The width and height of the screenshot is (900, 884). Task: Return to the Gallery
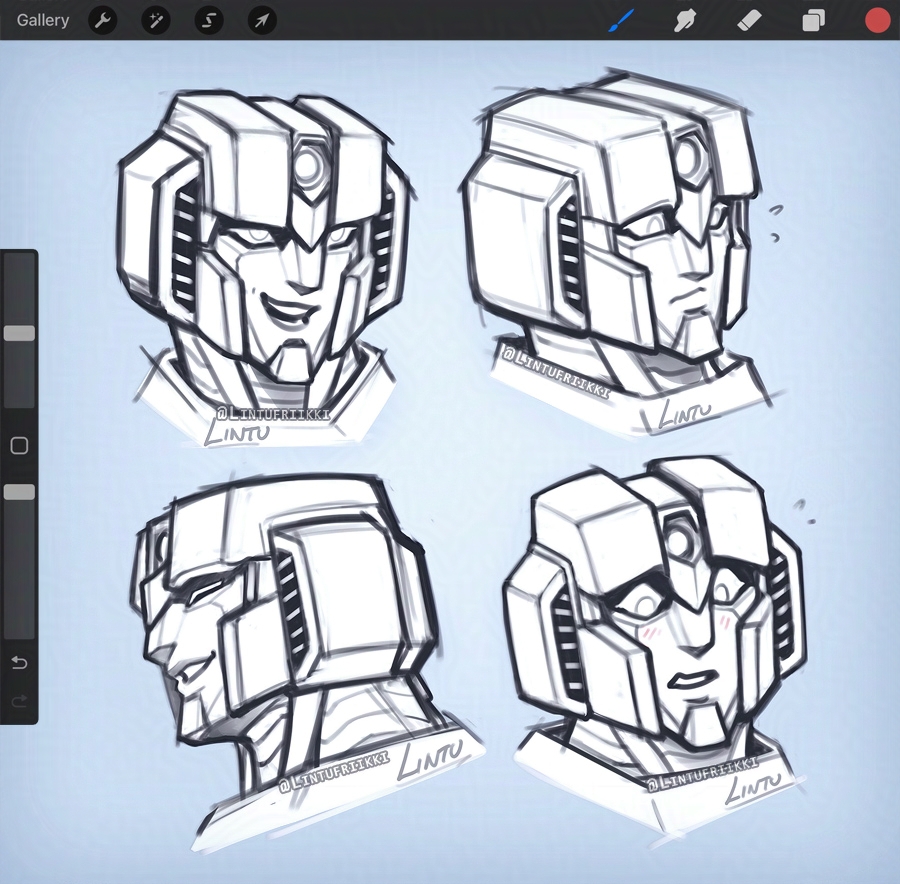click(x=42, y=20)
